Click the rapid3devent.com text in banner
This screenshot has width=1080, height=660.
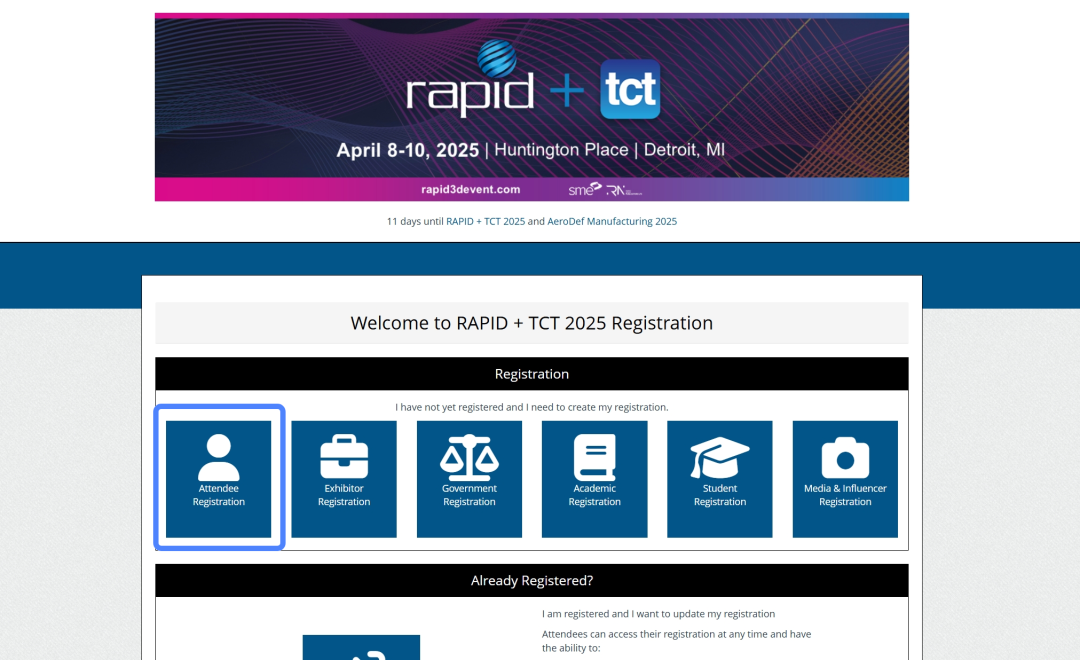point(471,189)
